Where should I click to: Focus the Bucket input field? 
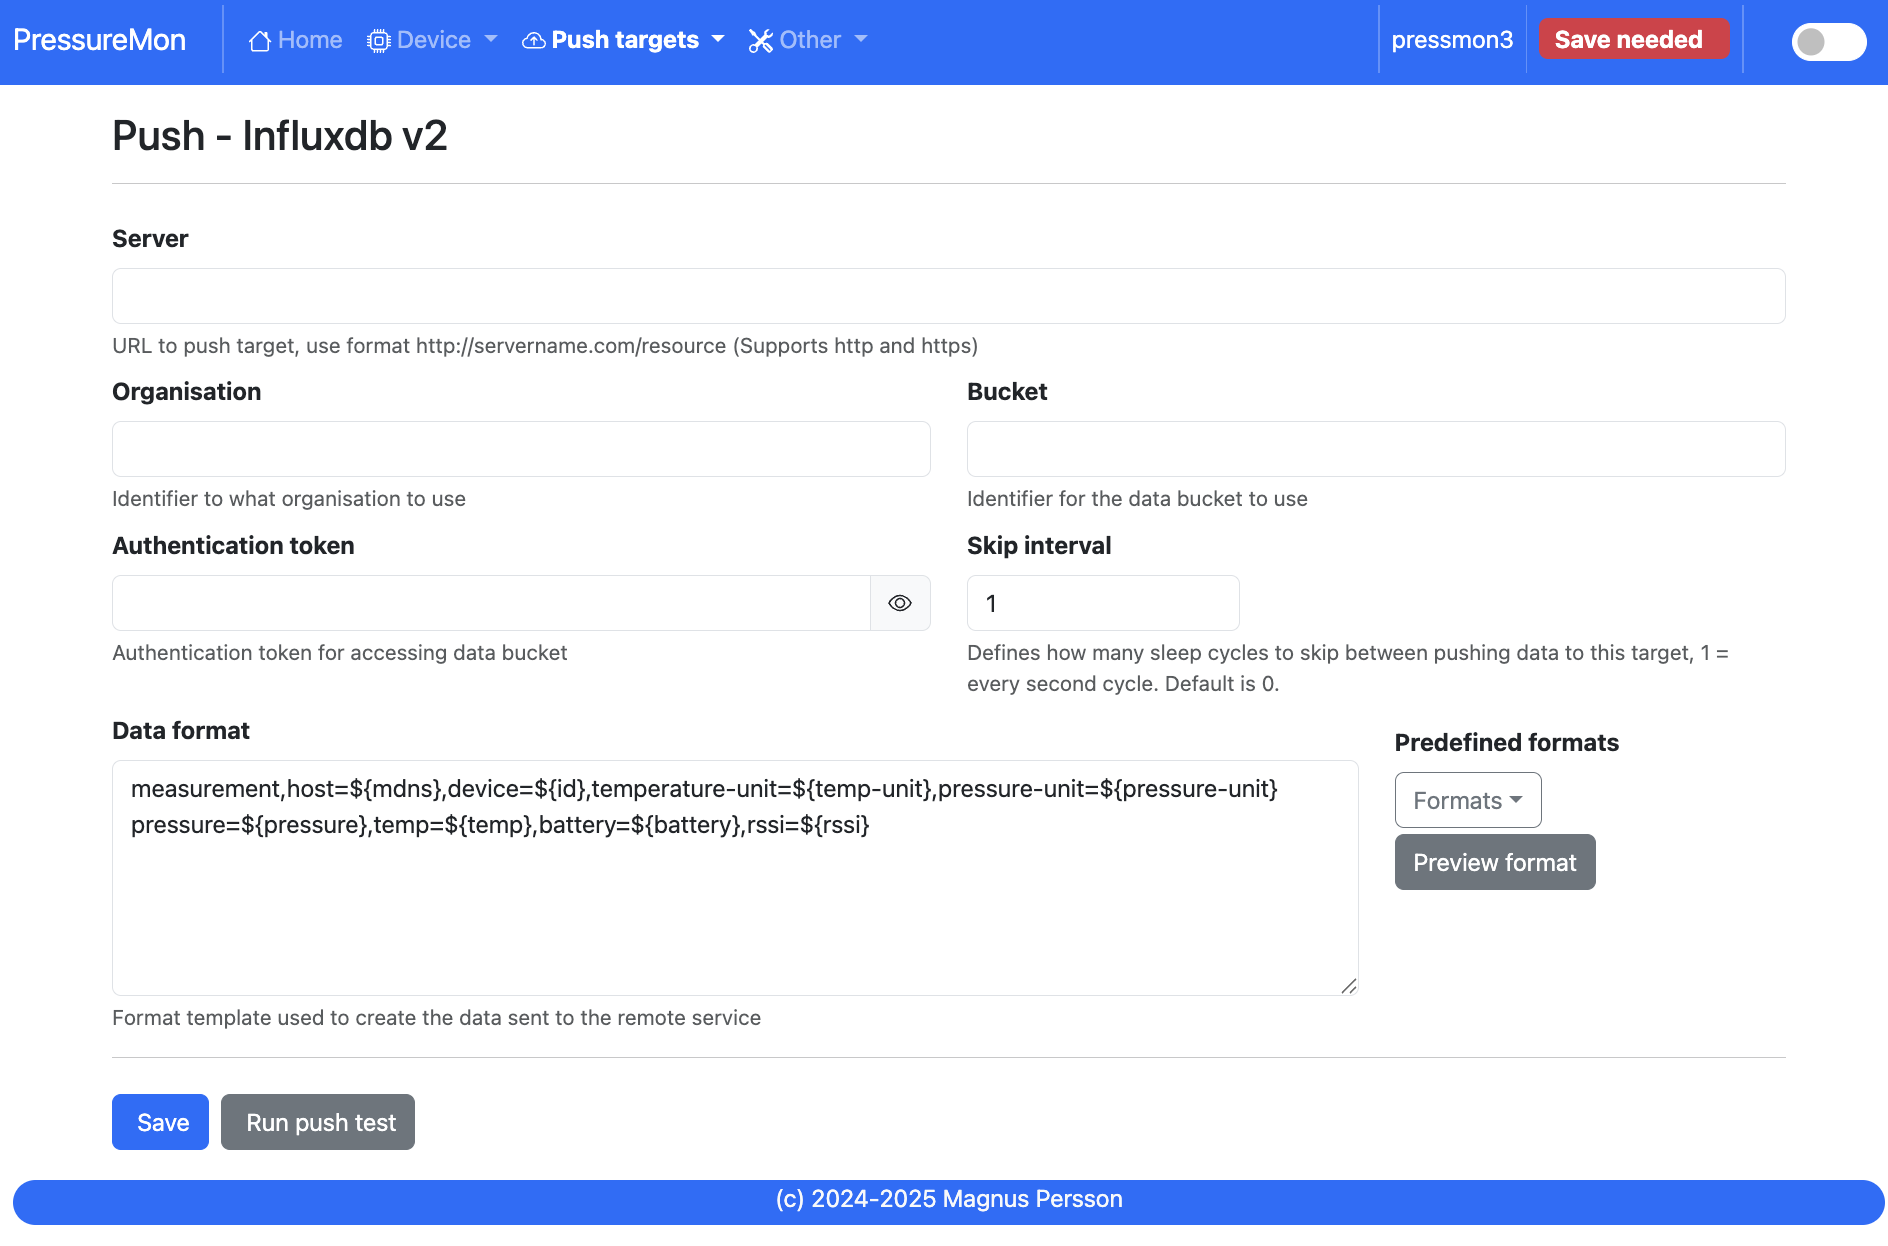1376,449
